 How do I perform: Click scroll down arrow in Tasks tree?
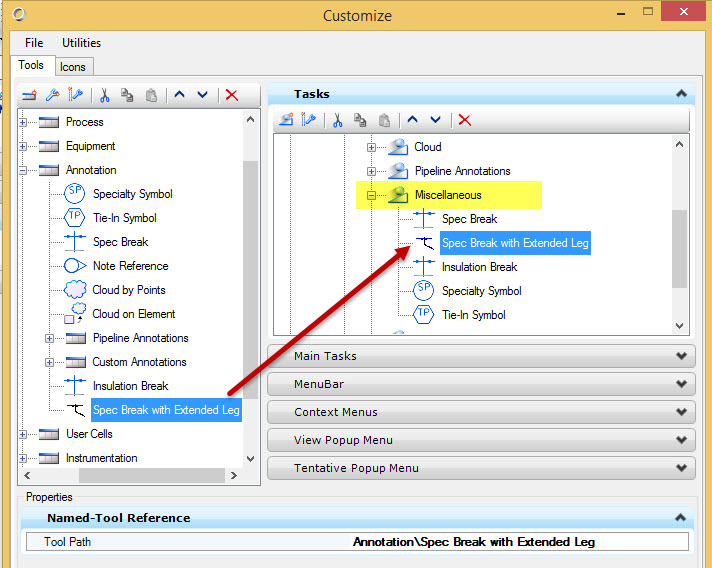[679, 326]
